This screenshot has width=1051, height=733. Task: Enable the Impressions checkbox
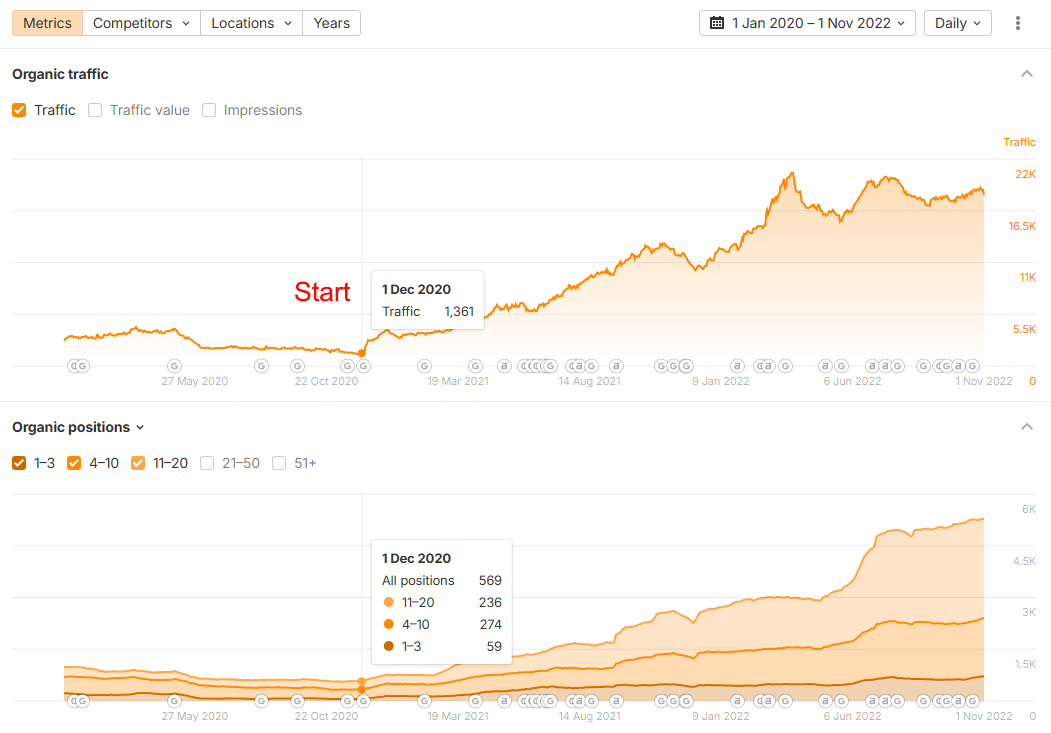(209, 110)
